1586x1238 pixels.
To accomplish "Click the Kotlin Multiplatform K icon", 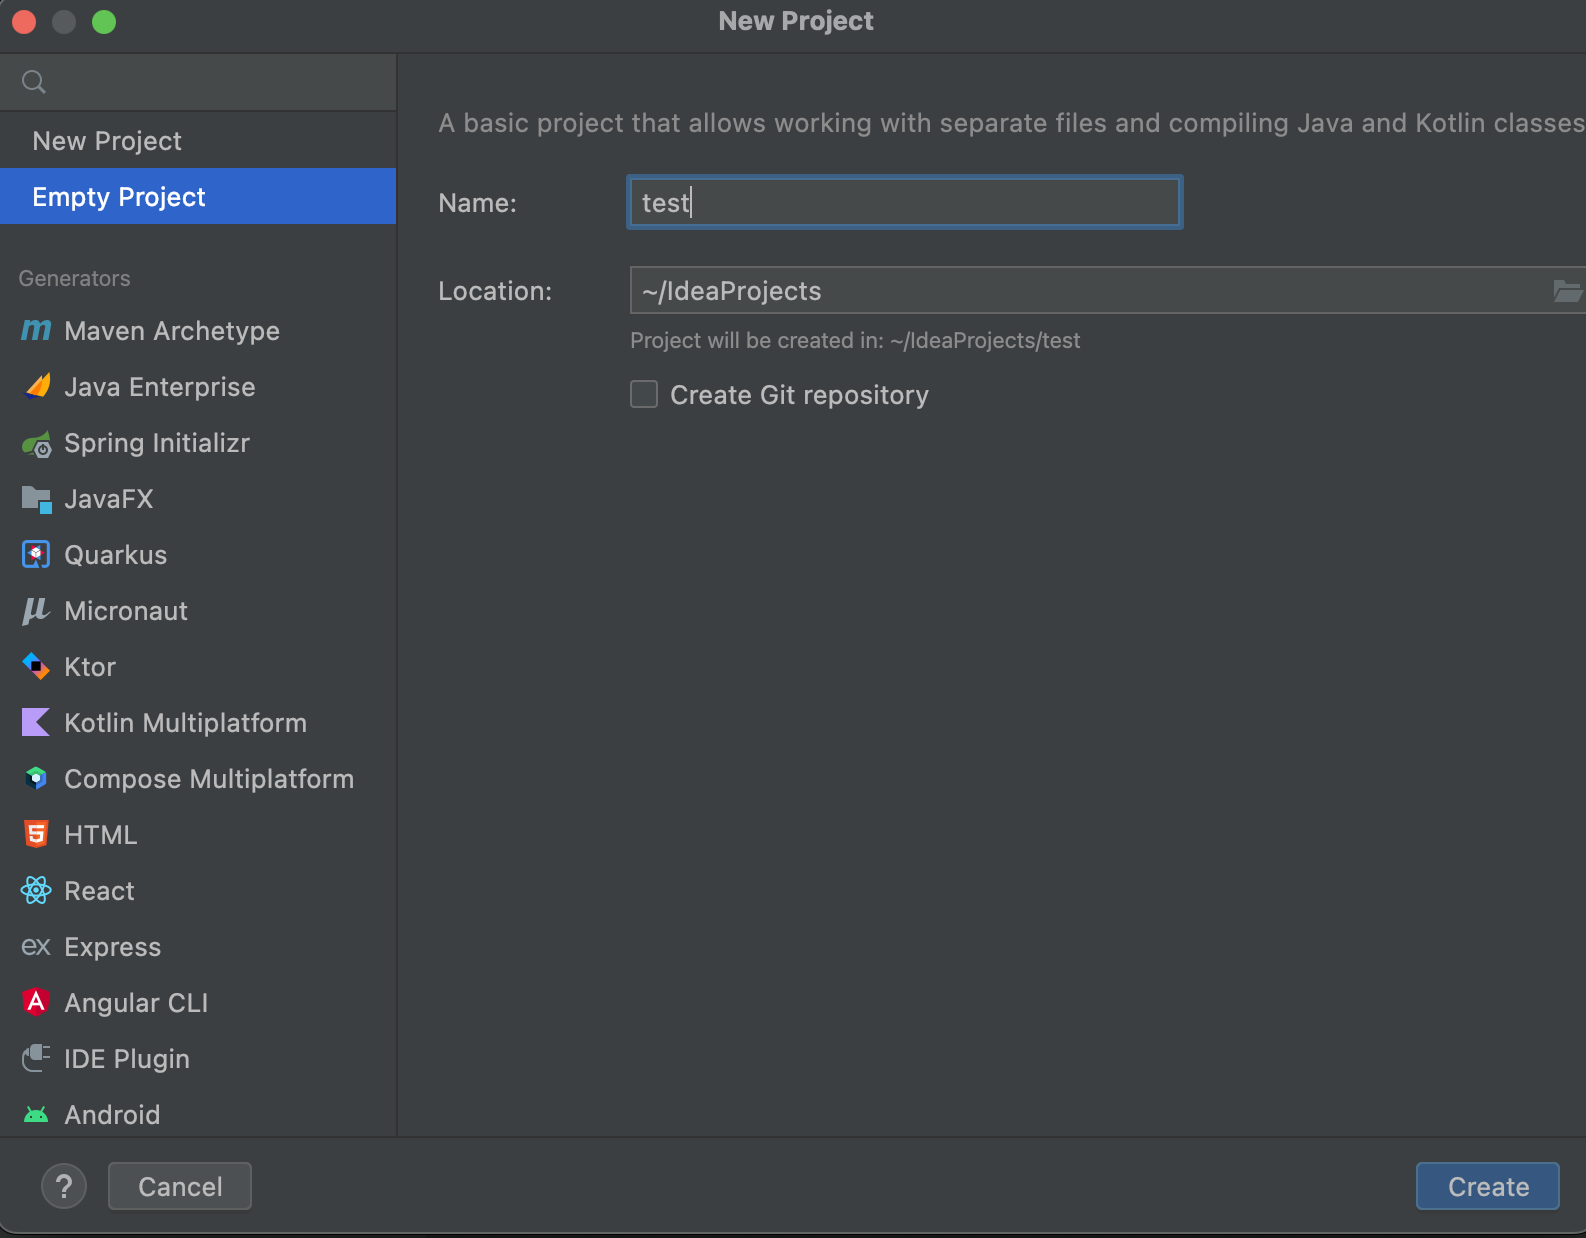I will pyautogui.click(x=36, y=722).
